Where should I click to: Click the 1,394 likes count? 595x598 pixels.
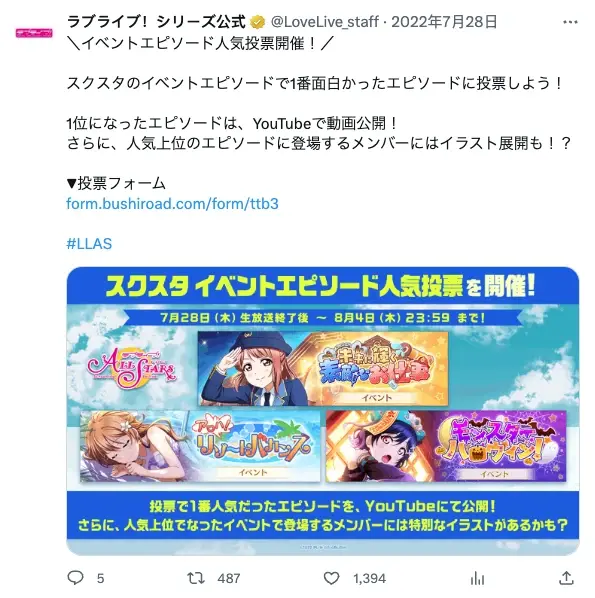369,579
